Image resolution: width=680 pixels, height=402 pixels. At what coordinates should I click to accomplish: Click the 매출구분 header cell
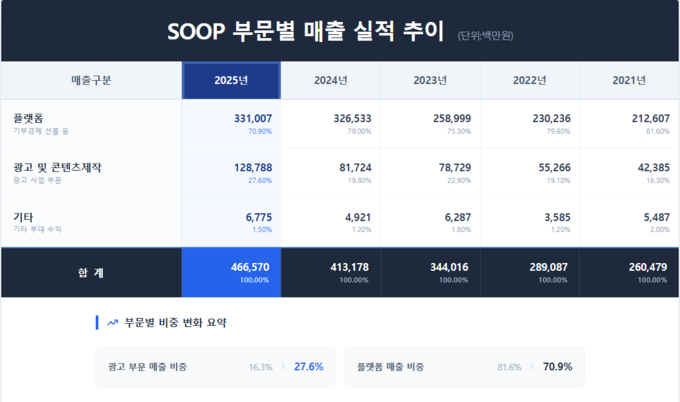91,80
